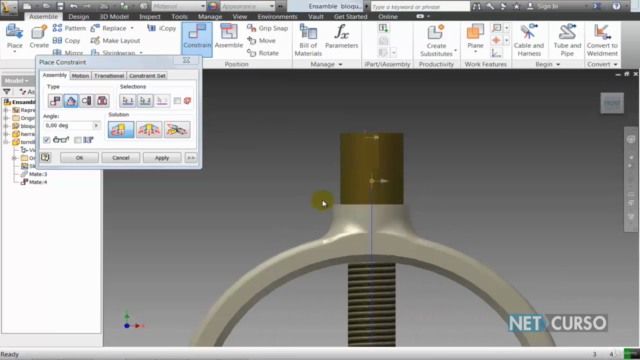640x360 pixels.
Task: Click Cancel in Place Constraint dialog
Action: coord(121,158)
